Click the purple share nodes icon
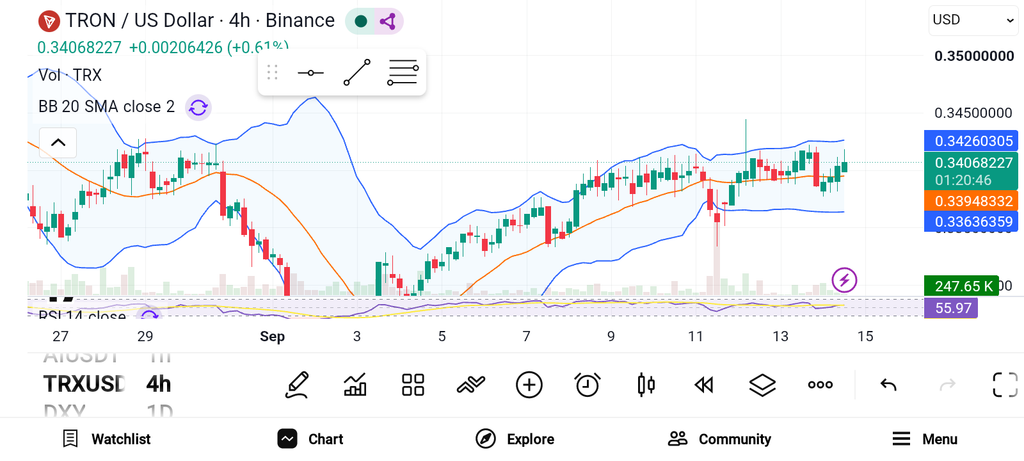The image size is (1024, 461). (389, 22)
